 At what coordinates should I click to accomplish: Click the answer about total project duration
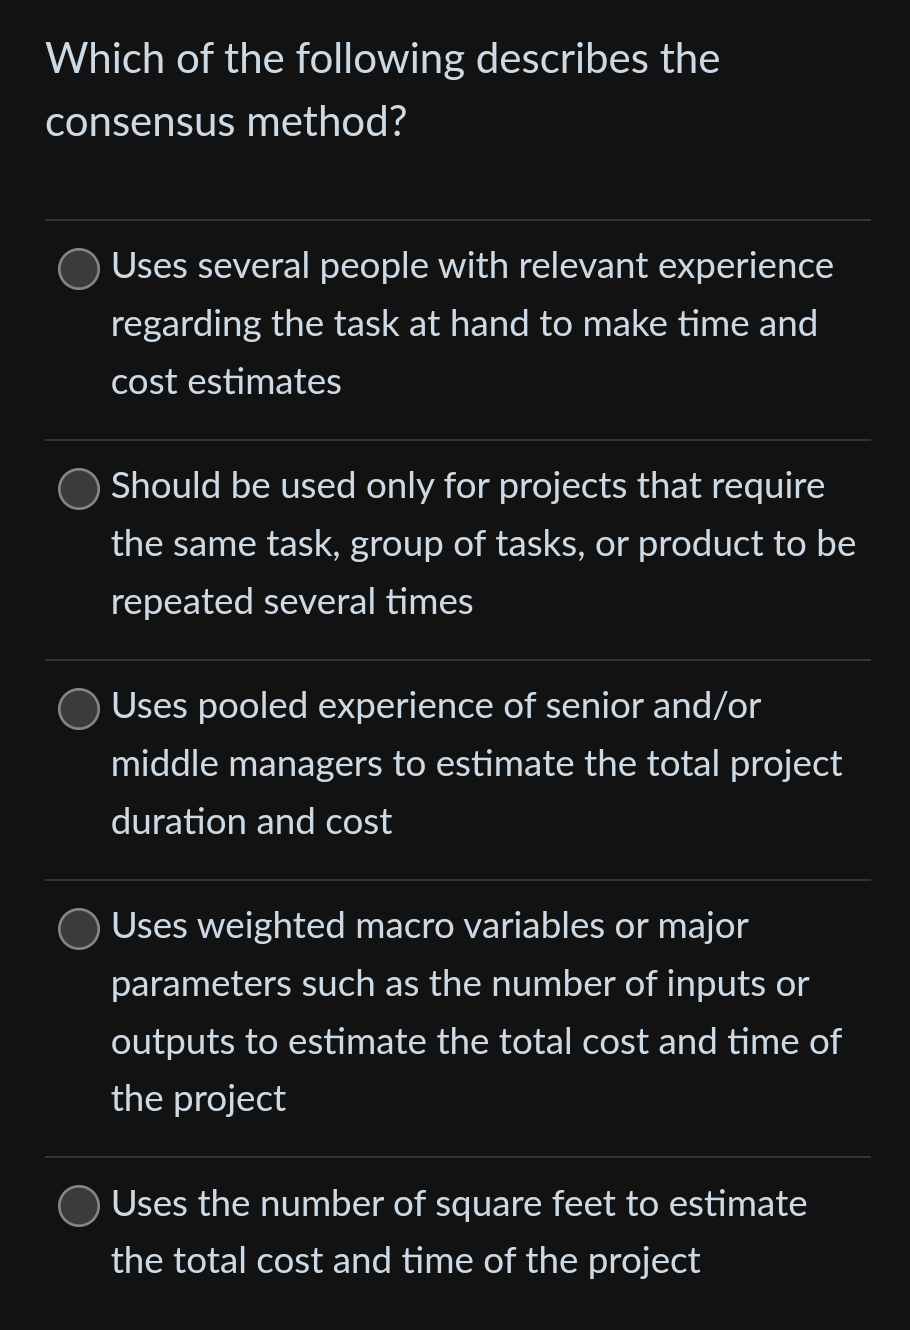pos(476,763)
